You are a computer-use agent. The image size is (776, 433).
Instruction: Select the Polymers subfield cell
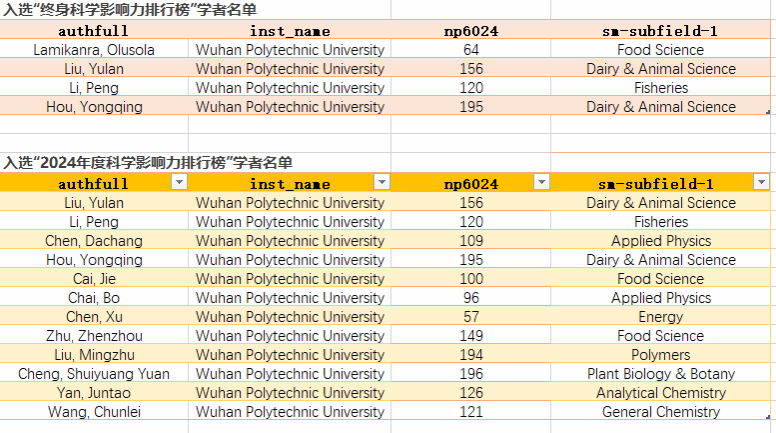point(661,355)
